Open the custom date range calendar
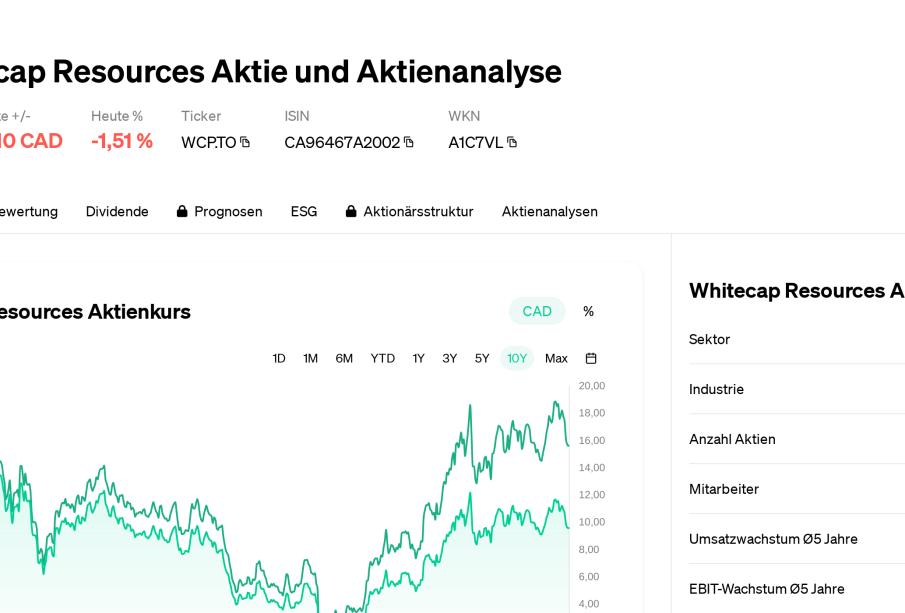Screen dimensions: 905x613 point(591,358)
